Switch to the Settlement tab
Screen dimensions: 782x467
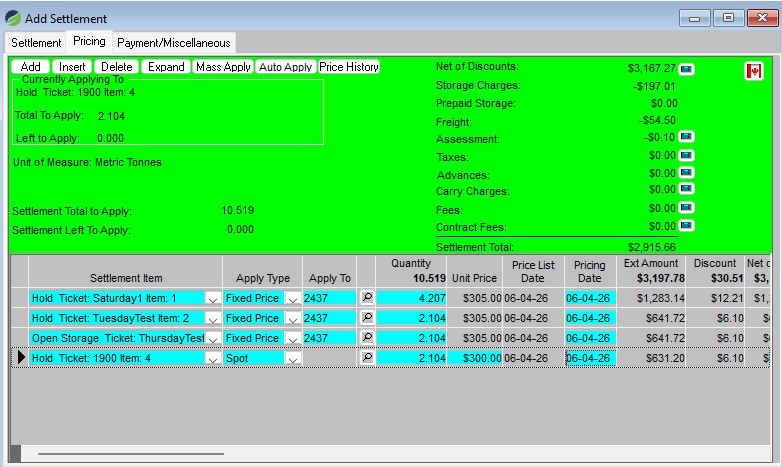click(x=36, y=43)
